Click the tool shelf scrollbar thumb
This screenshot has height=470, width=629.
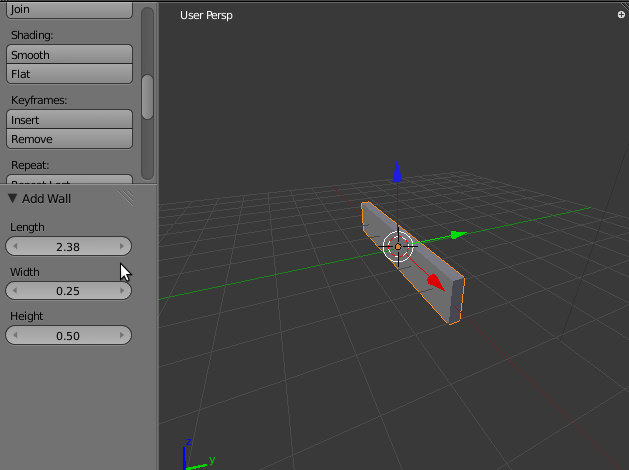(148, 97)
